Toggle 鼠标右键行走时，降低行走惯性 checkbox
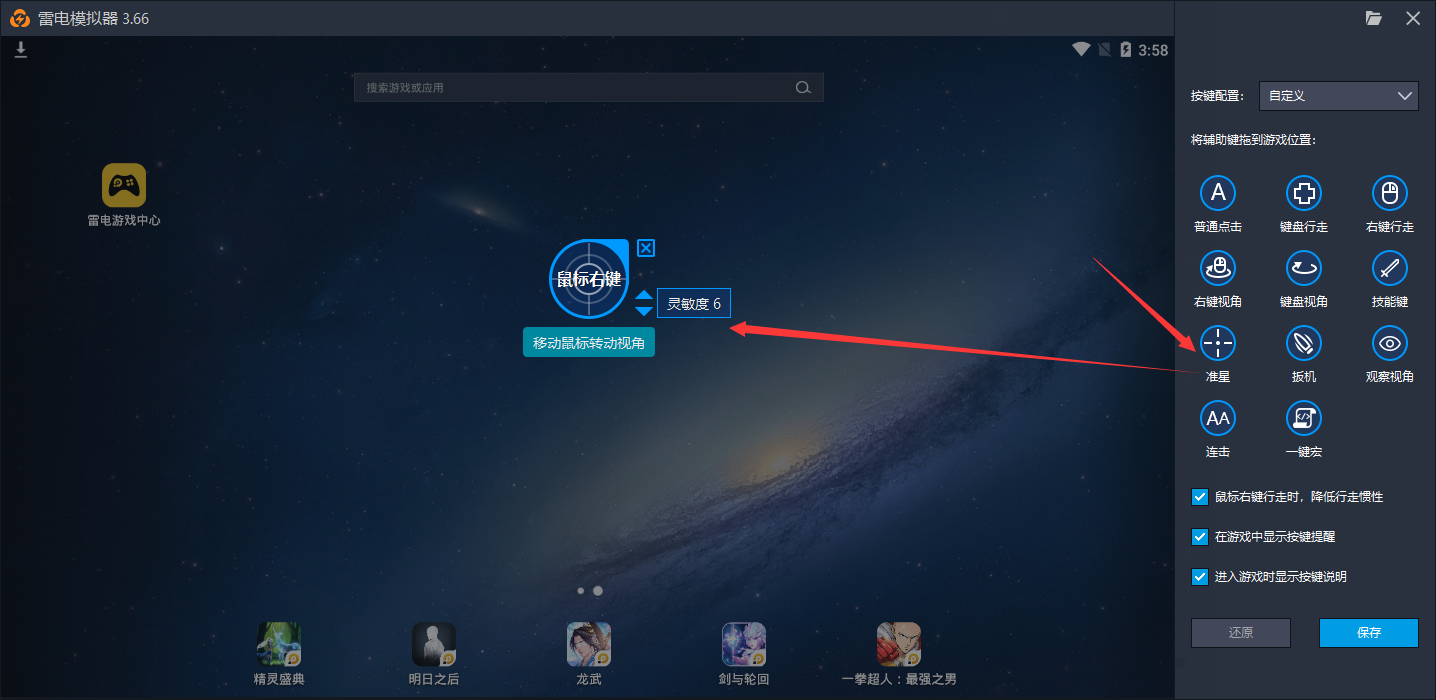The height and width of the screenshot is (700, 1436). [x=1200, y=497]
